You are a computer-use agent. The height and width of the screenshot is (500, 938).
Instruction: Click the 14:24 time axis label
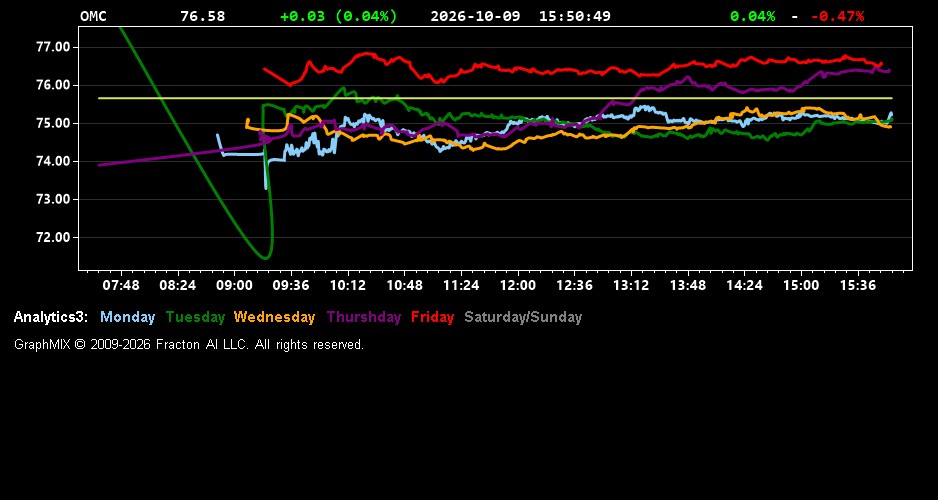pos(745,285)
